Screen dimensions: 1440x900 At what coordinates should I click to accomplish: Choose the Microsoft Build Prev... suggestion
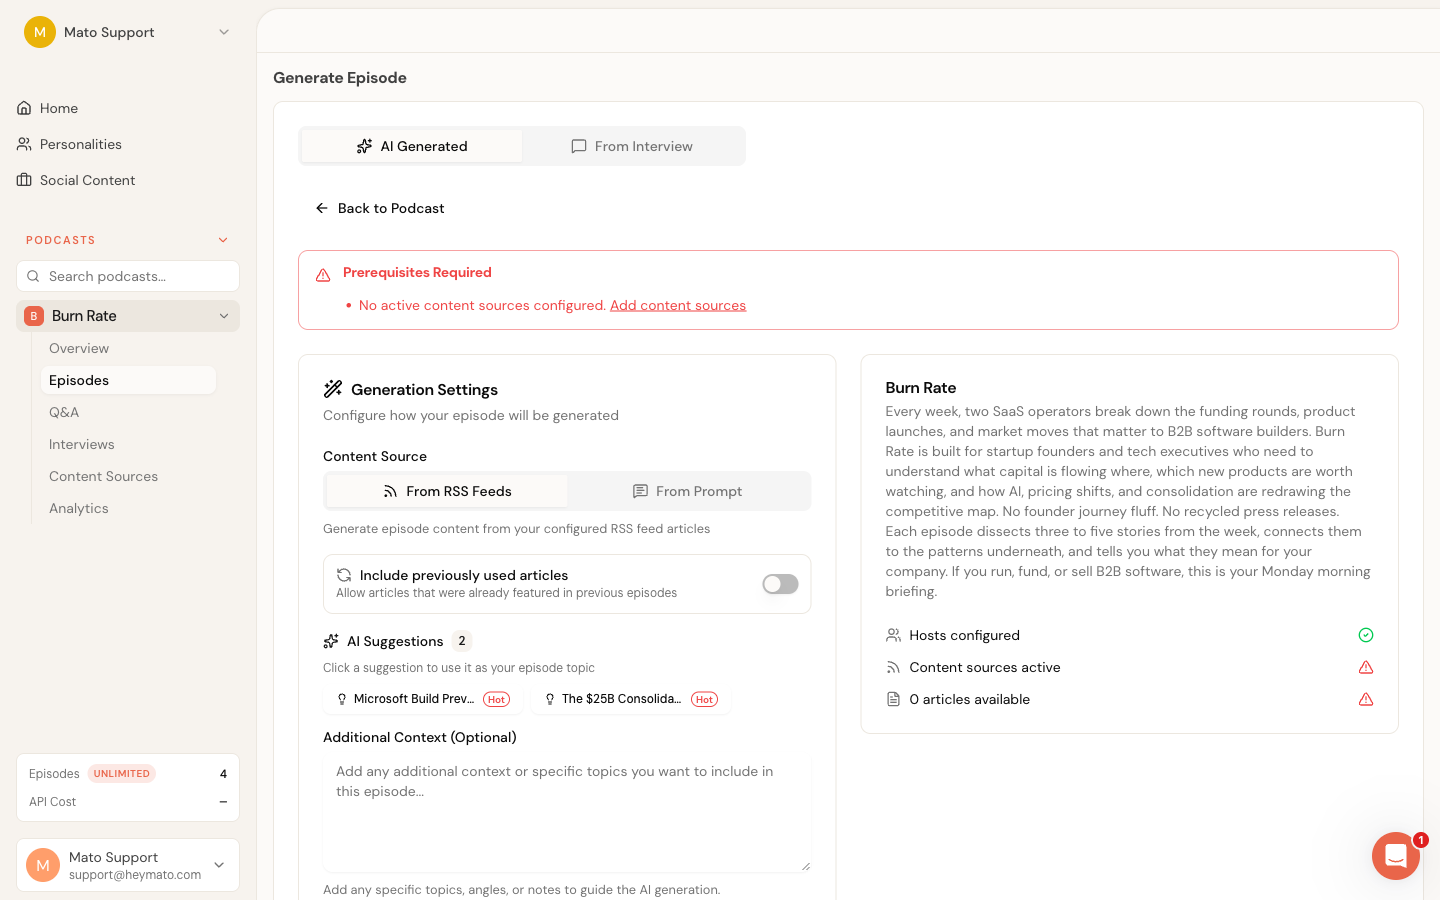pyautogui.click(x=422, y=699)
